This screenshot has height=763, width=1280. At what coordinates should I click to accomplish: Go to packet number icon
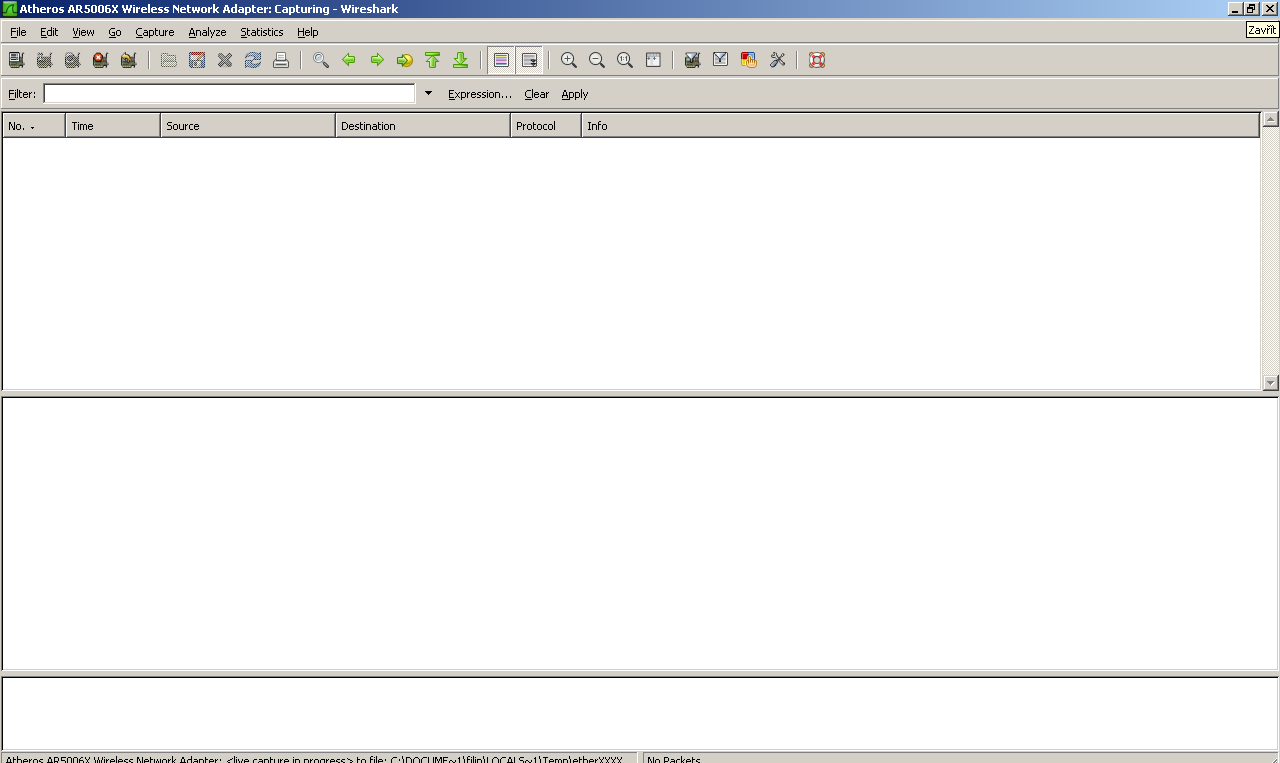pyautogui.click(x=405, y=60)
